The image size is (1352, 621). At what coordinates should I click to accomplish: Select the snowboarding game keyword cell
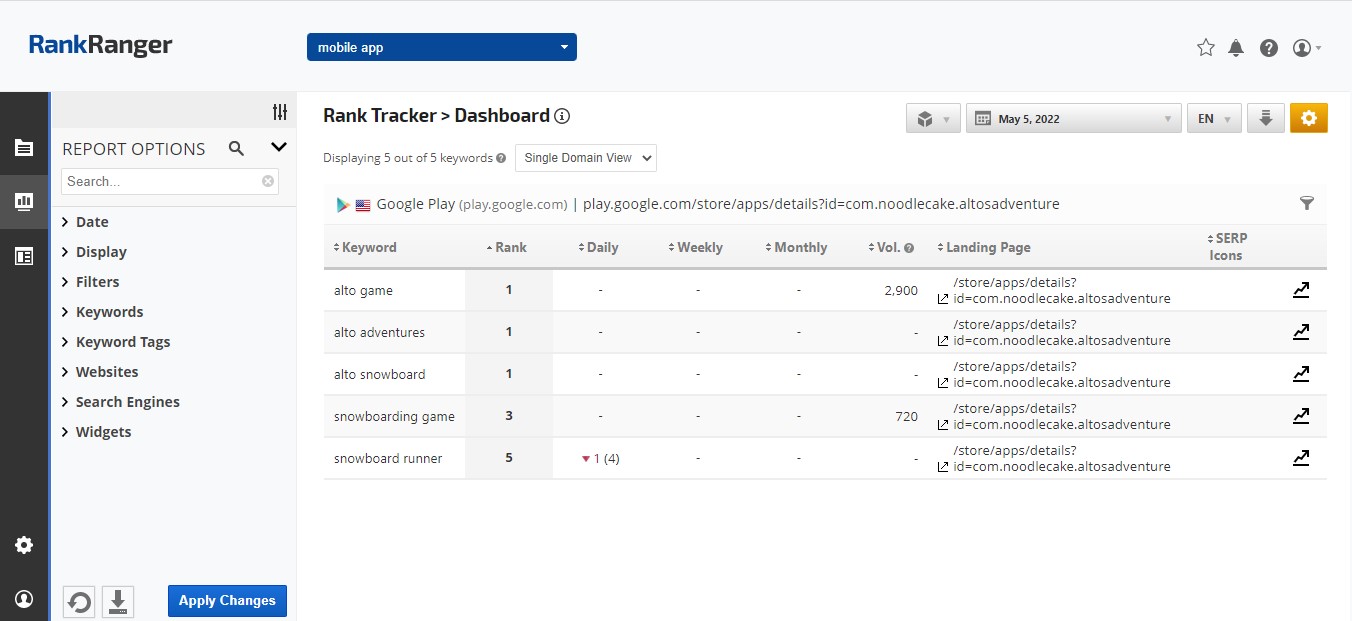click(394, 417)
